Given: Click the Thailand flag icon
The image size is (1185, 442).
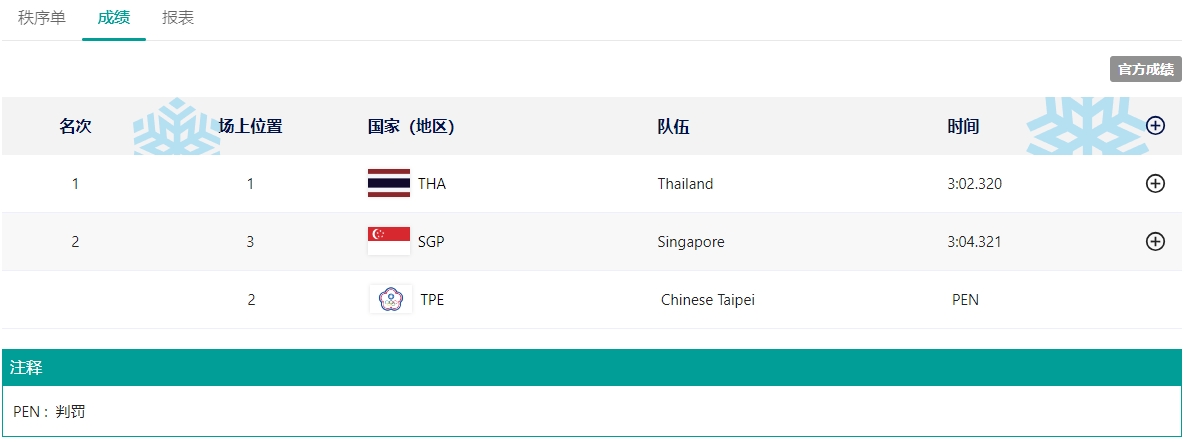Looking at the screenshot, I should 389,183.
